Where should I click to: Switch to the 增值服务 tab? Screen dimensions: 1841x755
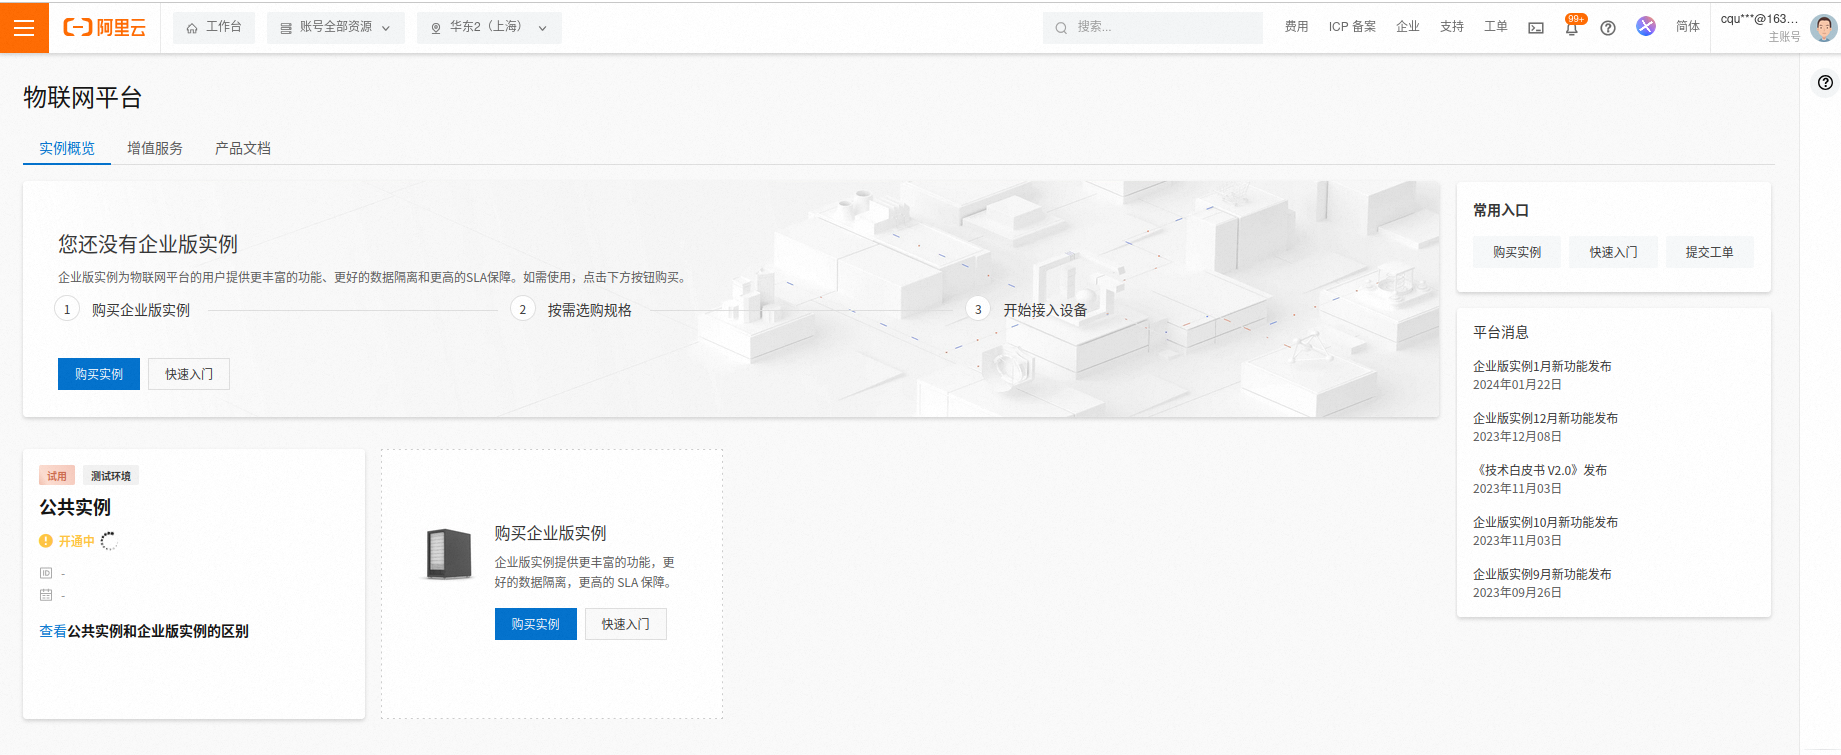pos(155,148)
